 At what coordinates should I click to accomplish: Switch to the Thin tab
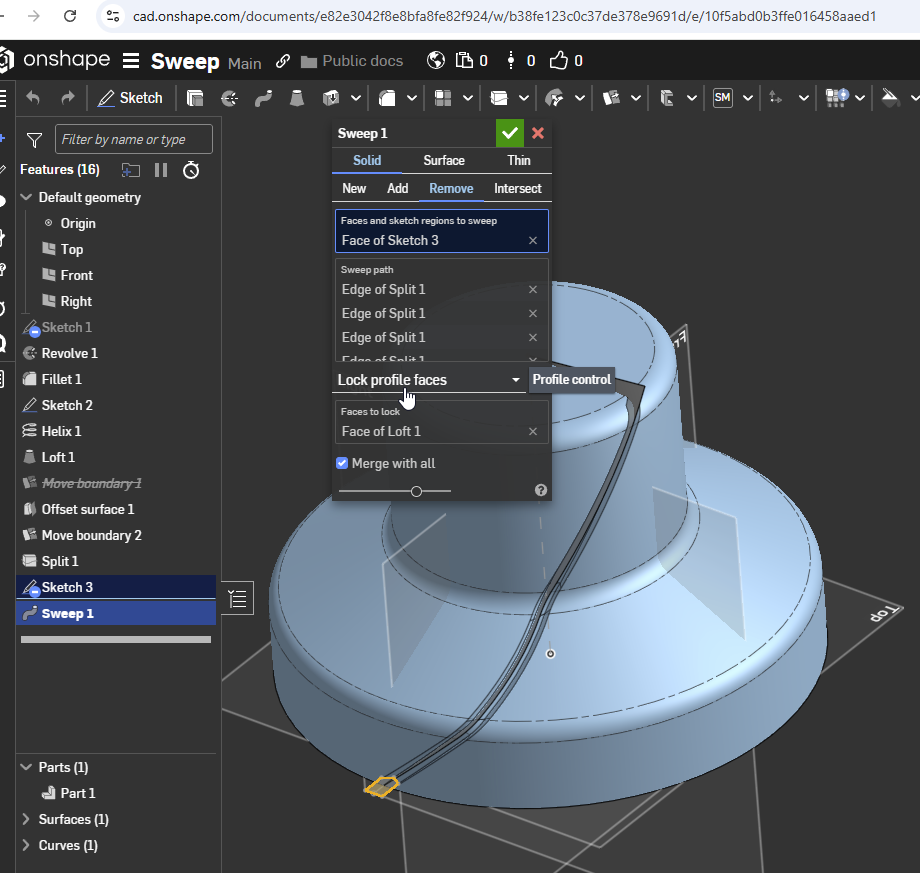point(518,160)
